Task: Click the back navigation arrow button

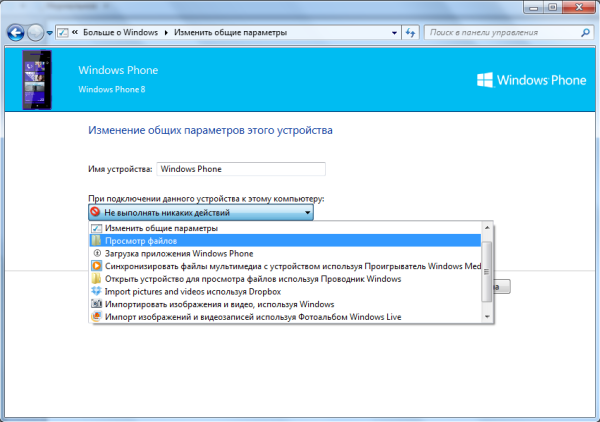Action: click(16, 33)
